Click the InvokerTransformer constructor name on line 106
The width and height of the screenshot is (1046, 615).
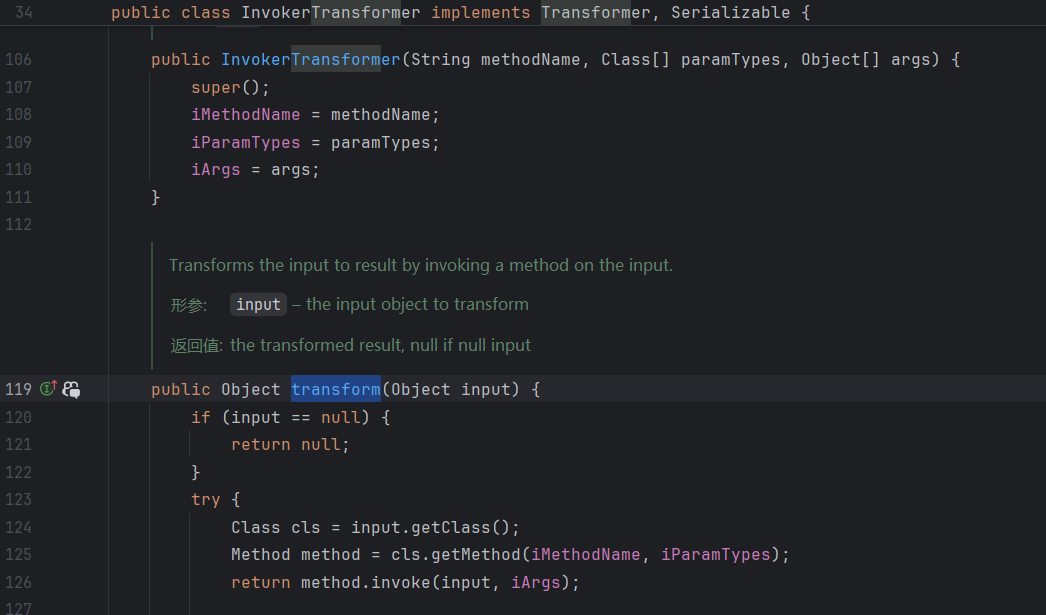pyautogui.click(x=310, y=60)
